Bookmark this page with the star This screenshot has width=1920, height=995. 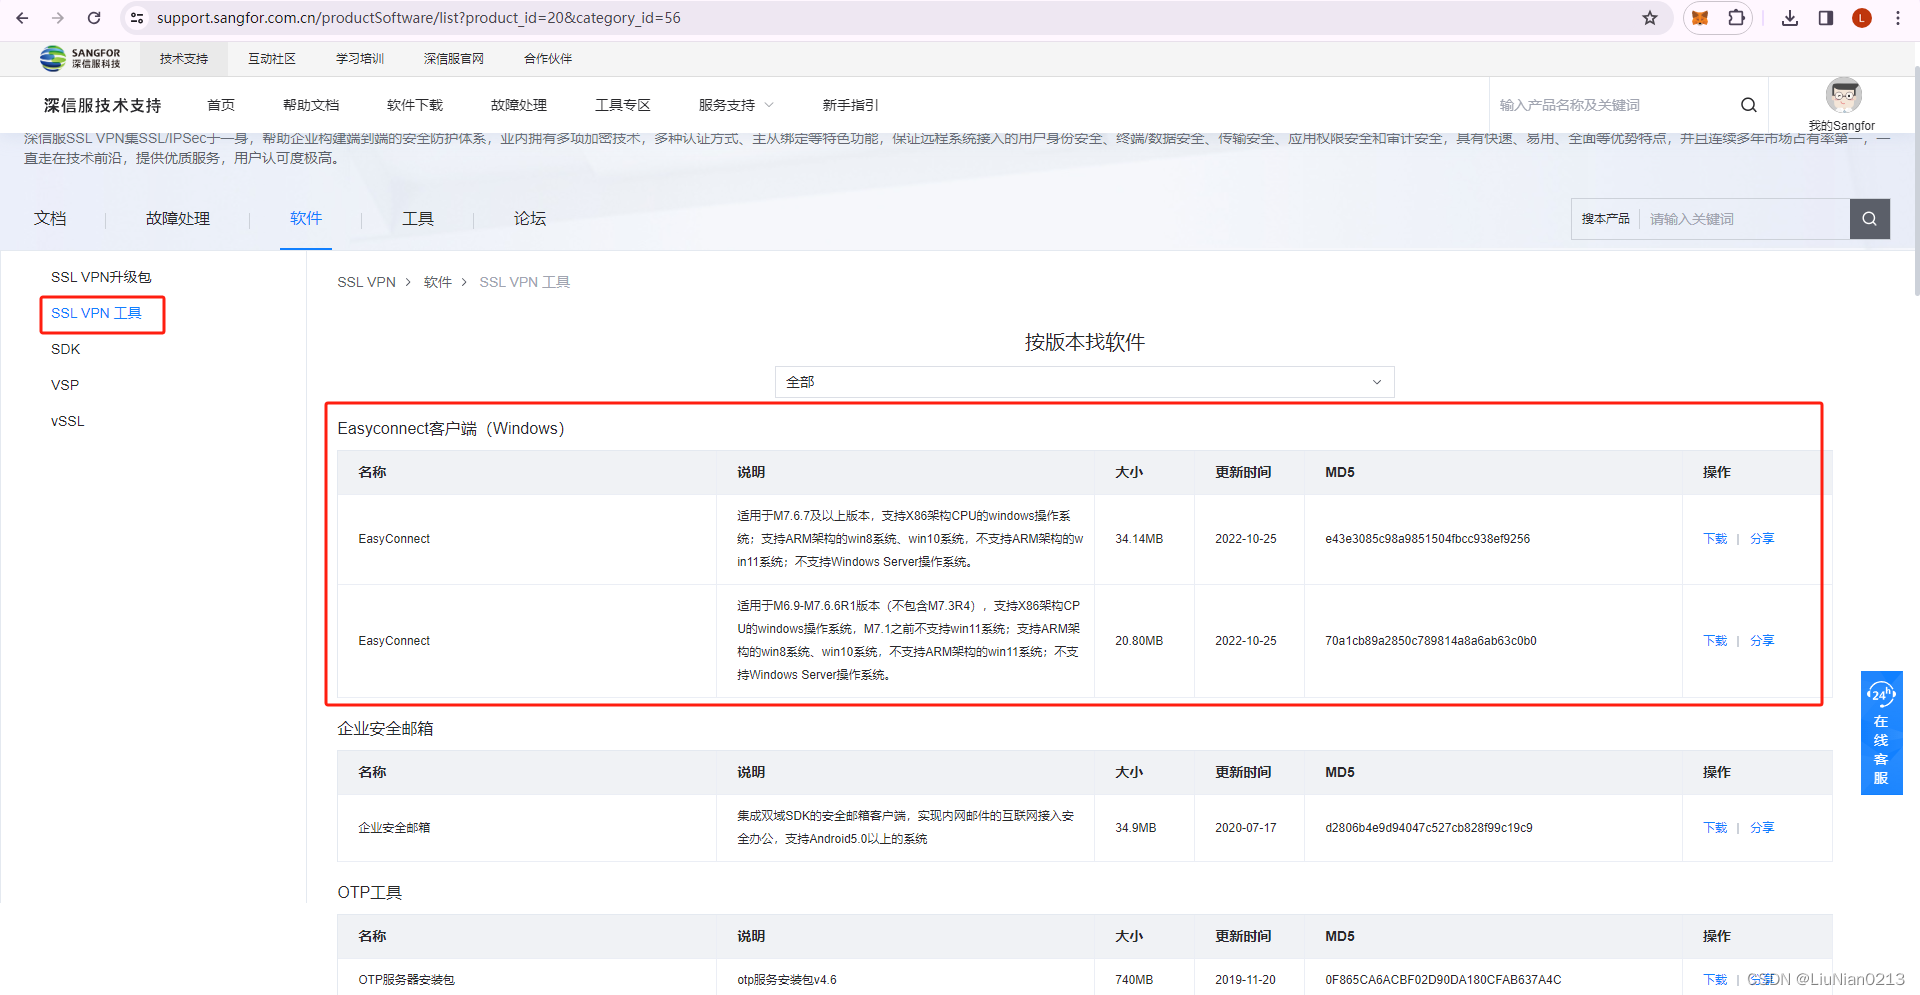(x=1650, y=18)
